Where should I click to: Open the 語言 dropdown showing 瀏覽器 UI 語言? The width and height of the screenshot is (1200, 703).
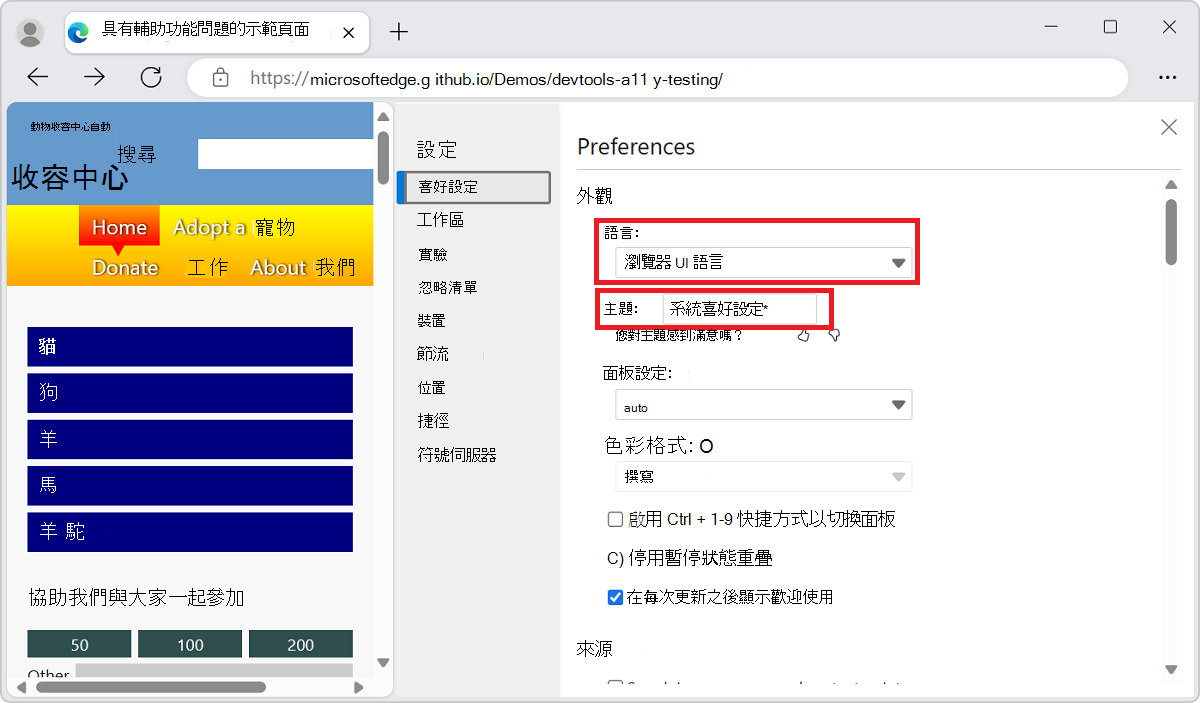[x=763, y=264]
